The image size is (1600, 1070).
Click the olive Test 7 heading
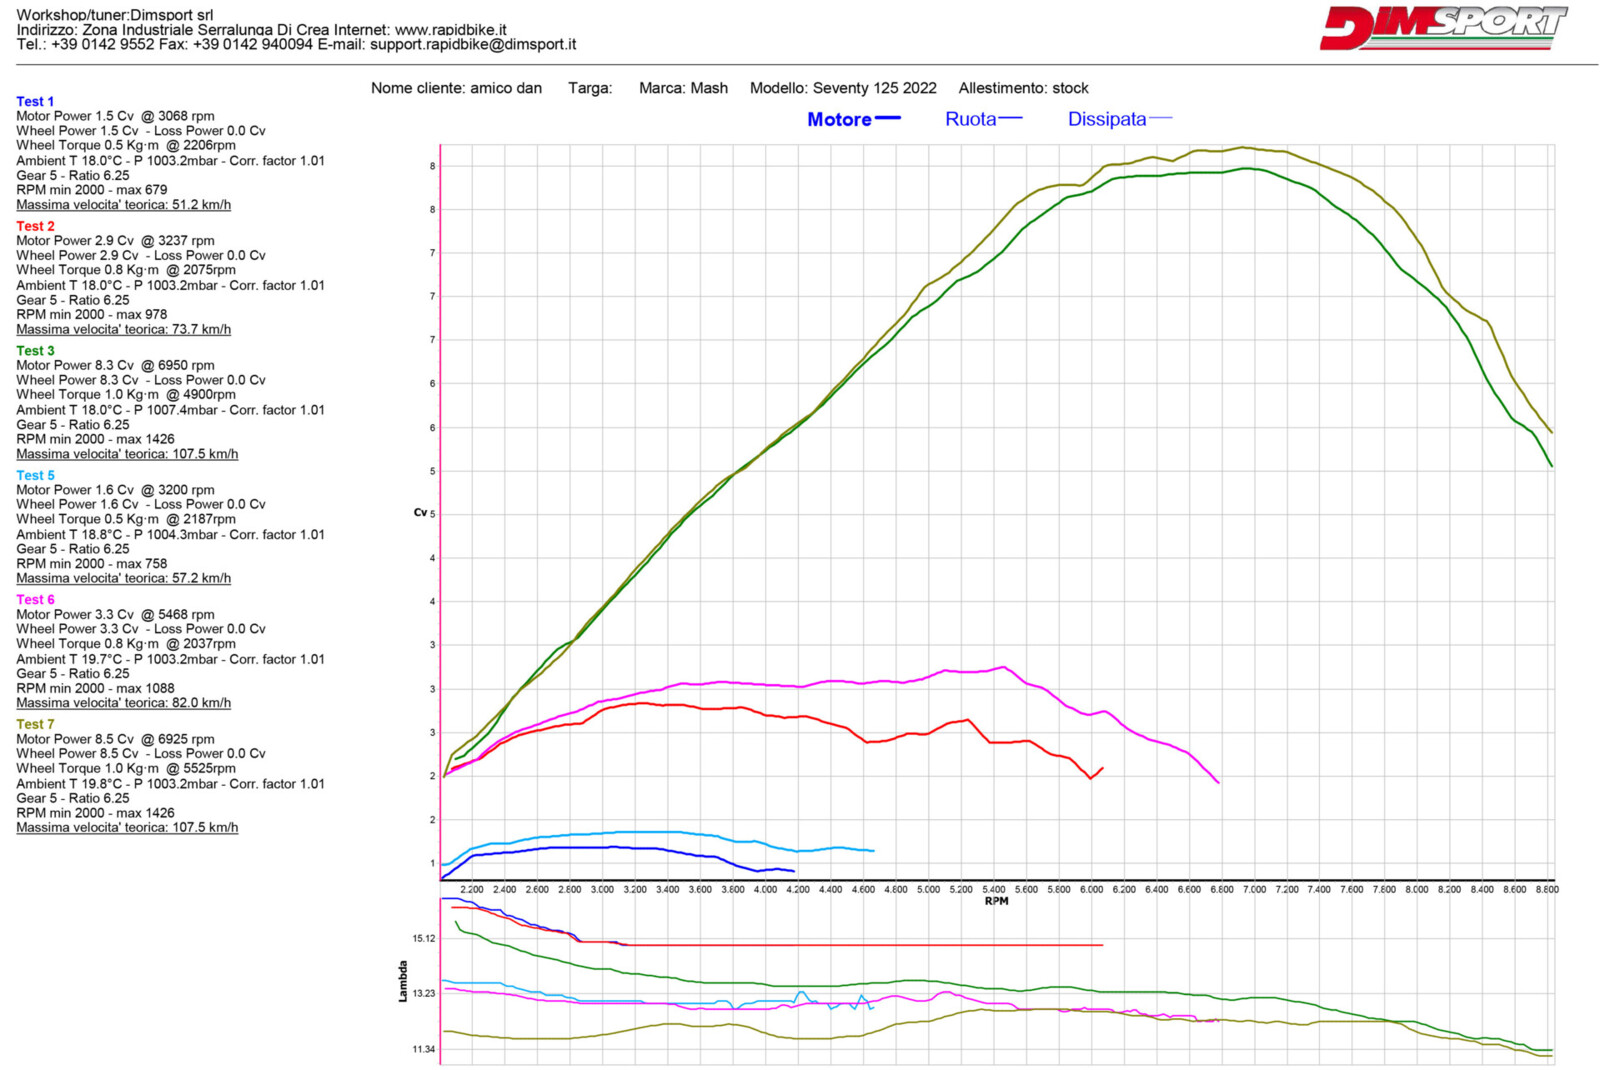(35, 724)
